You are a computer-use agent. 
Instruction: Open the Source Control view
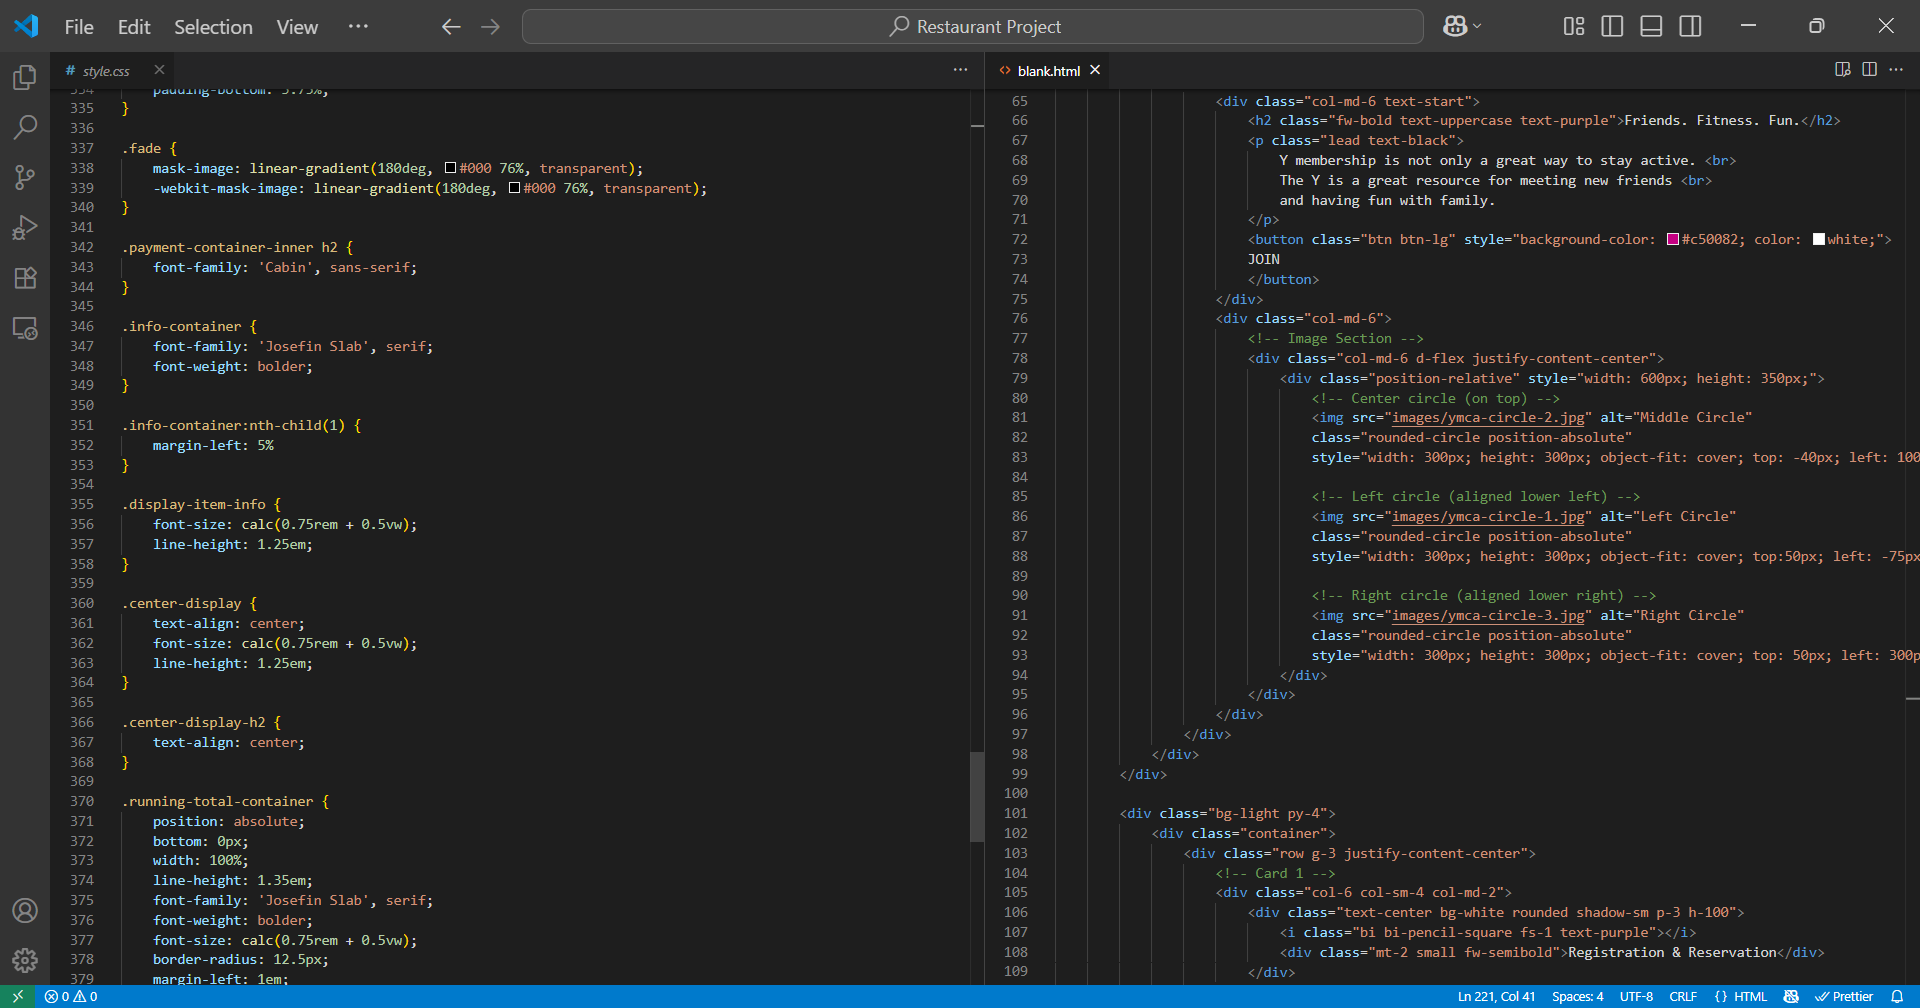[25, 177]
